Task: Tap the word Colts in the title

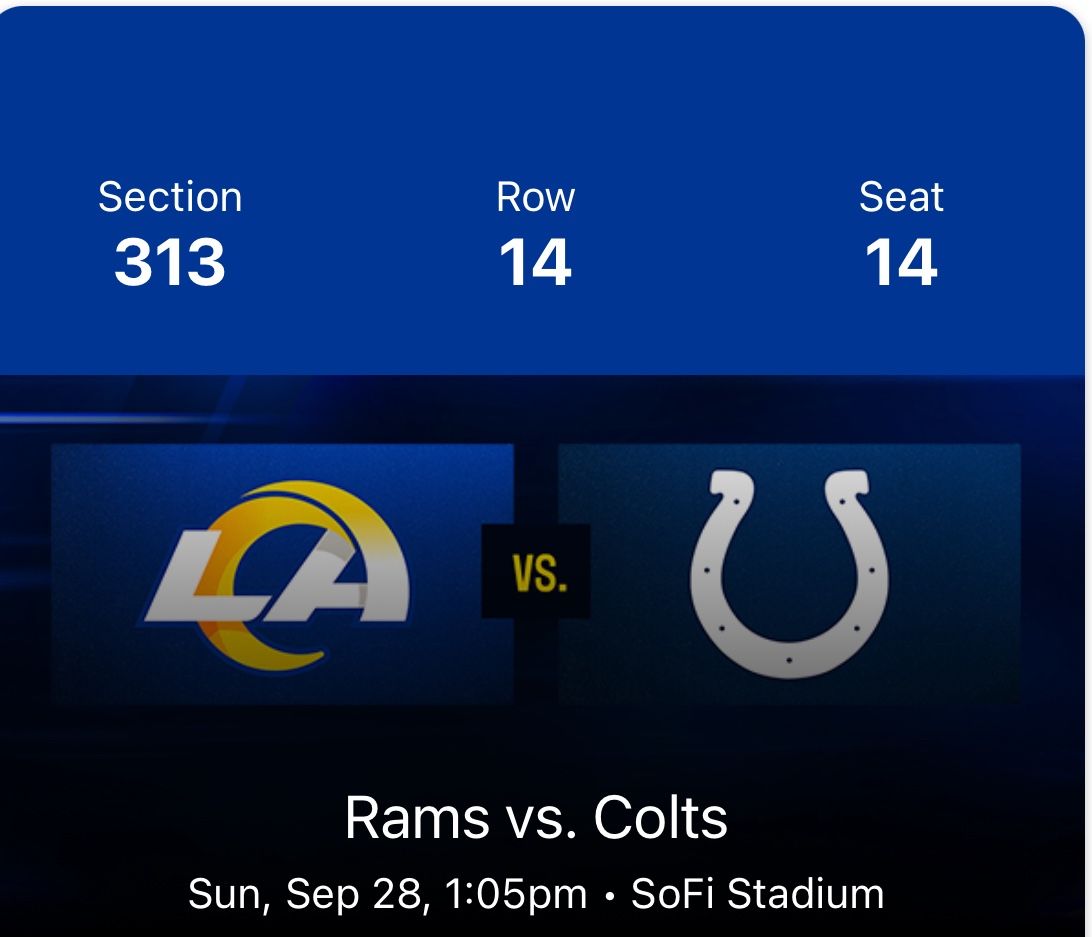Action: 660,819
